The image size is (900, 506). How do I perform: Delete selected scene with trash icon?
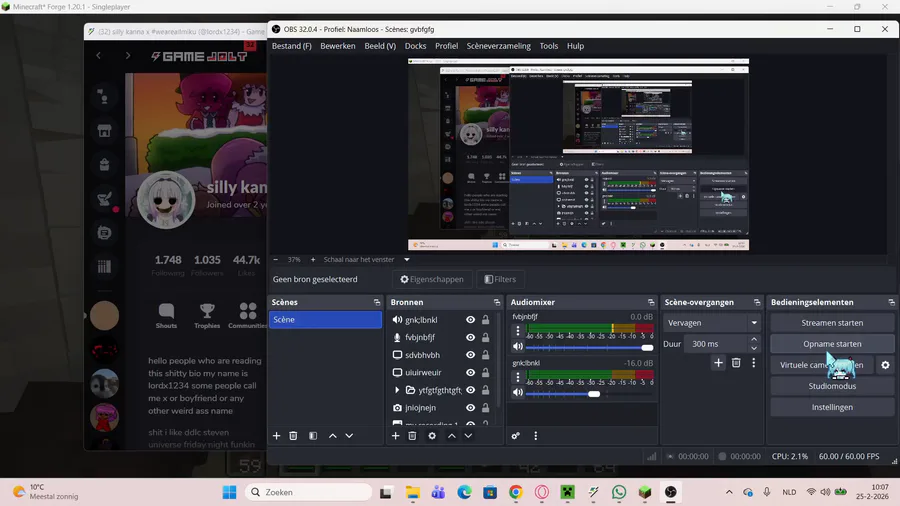293,436
